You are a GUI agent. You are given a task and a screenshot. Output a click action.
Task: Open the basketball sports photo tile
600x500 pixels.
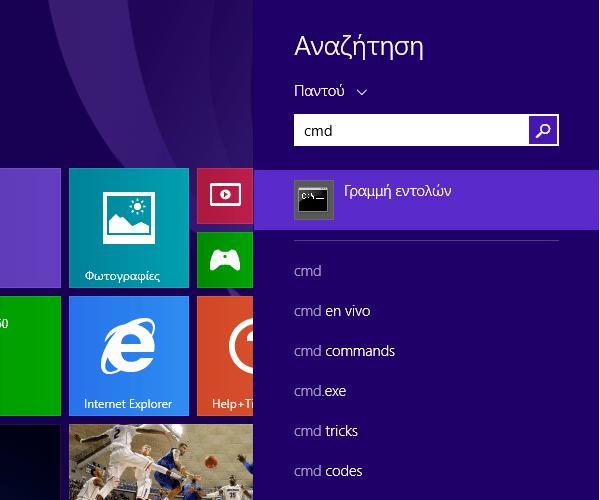(160, 462)
